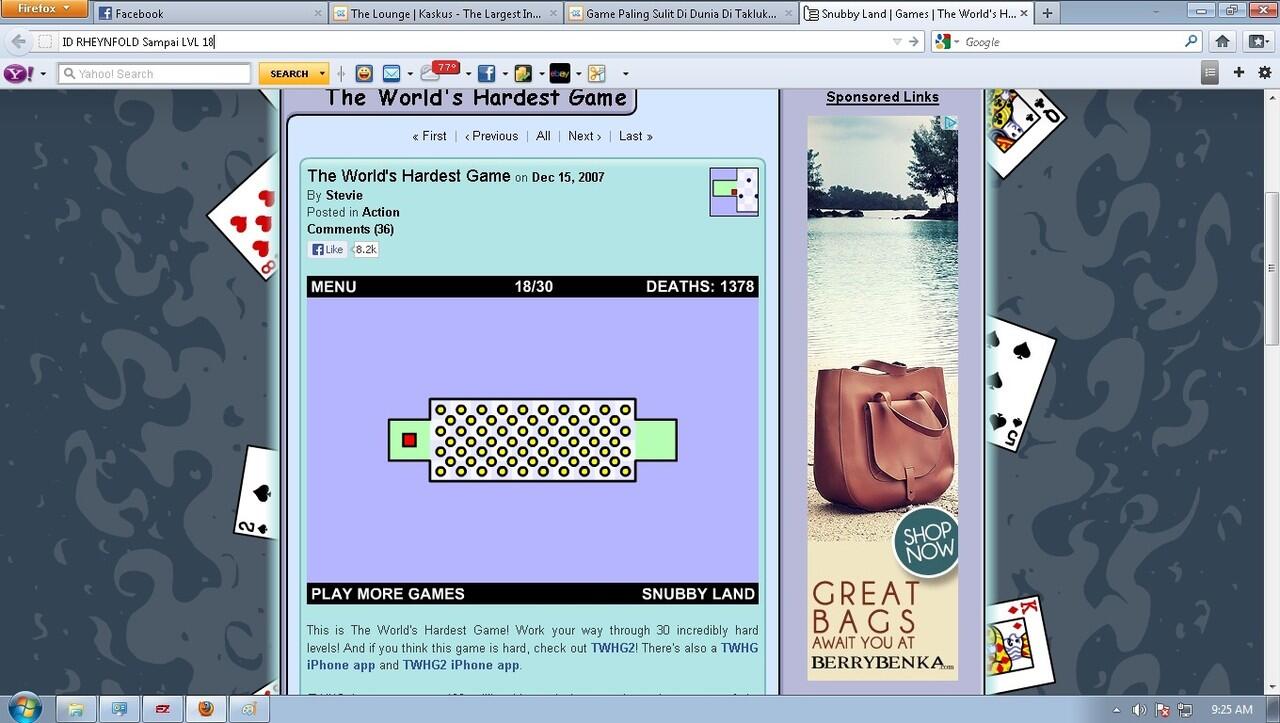Click the yellow SEARCH button
The image size is (1280, 723).
coord(288,74)
